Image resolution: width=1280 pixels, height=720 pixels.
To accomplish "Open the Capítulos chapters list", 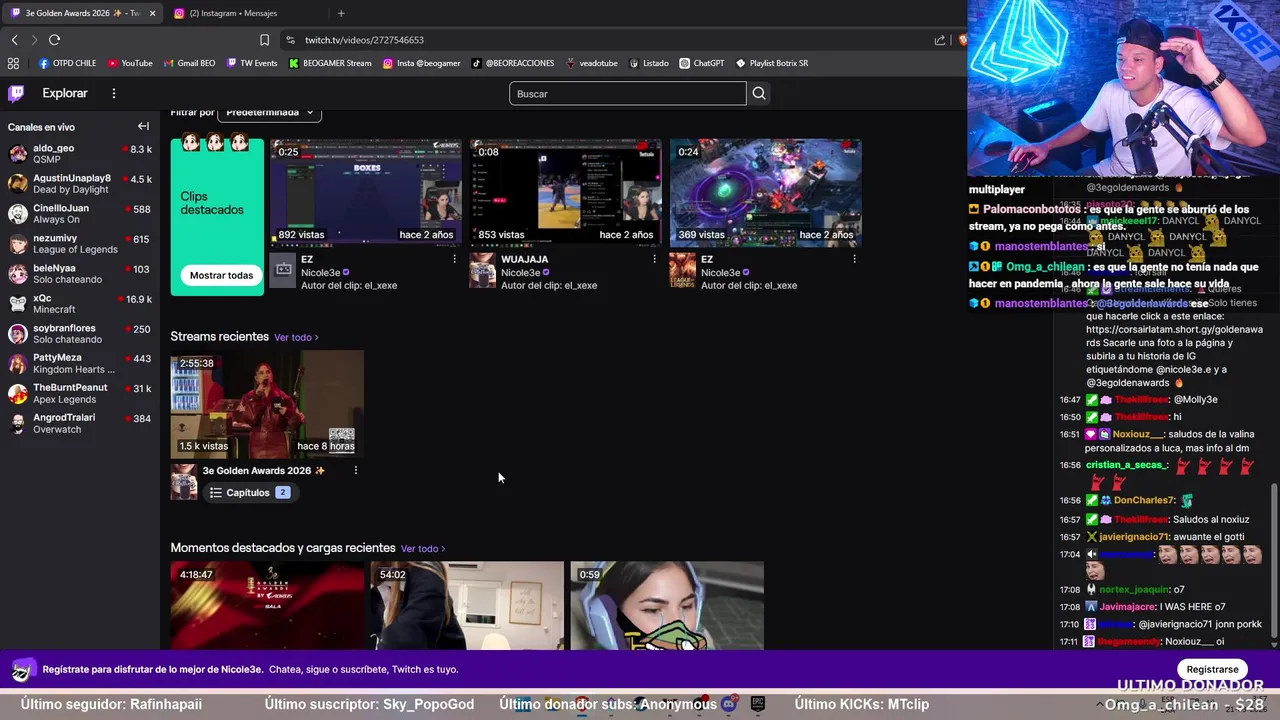I will (249, 493).
